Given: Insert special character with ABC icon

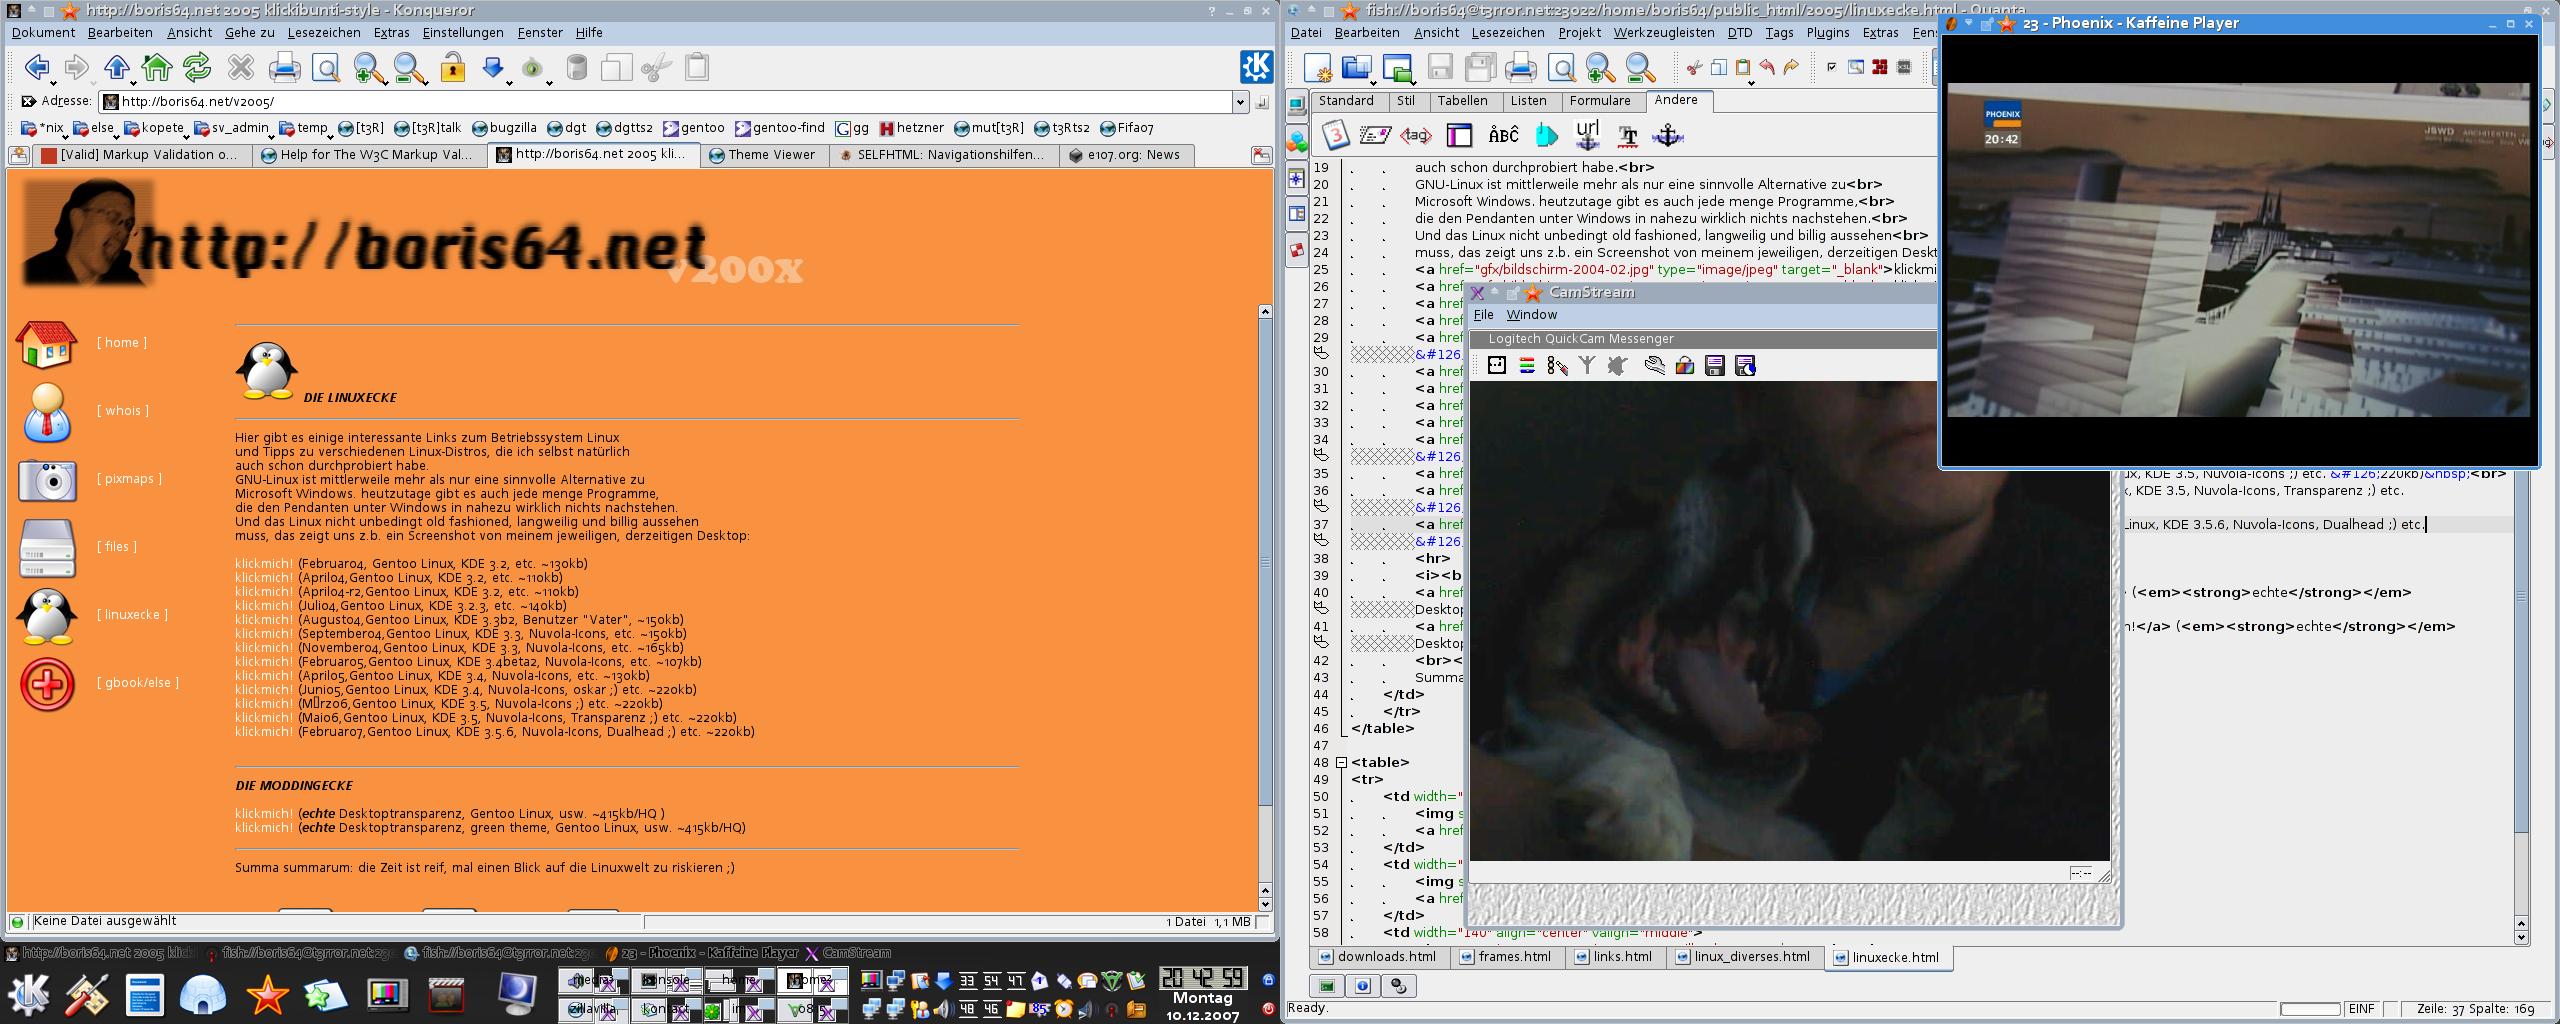Looking at the screenshot, I should tap(1503, 135).
